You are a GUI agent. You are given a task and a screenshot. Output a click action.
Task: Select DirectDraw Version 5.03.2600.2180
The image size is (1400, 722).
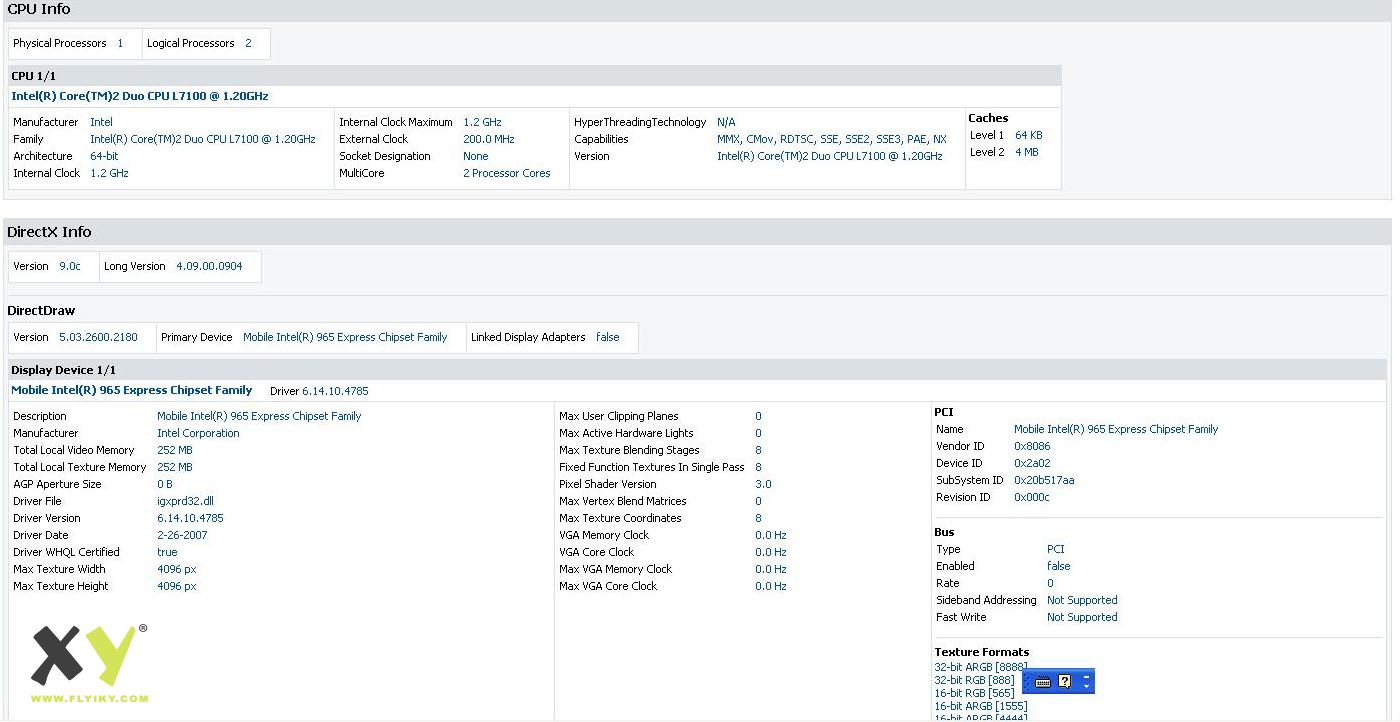98,337
